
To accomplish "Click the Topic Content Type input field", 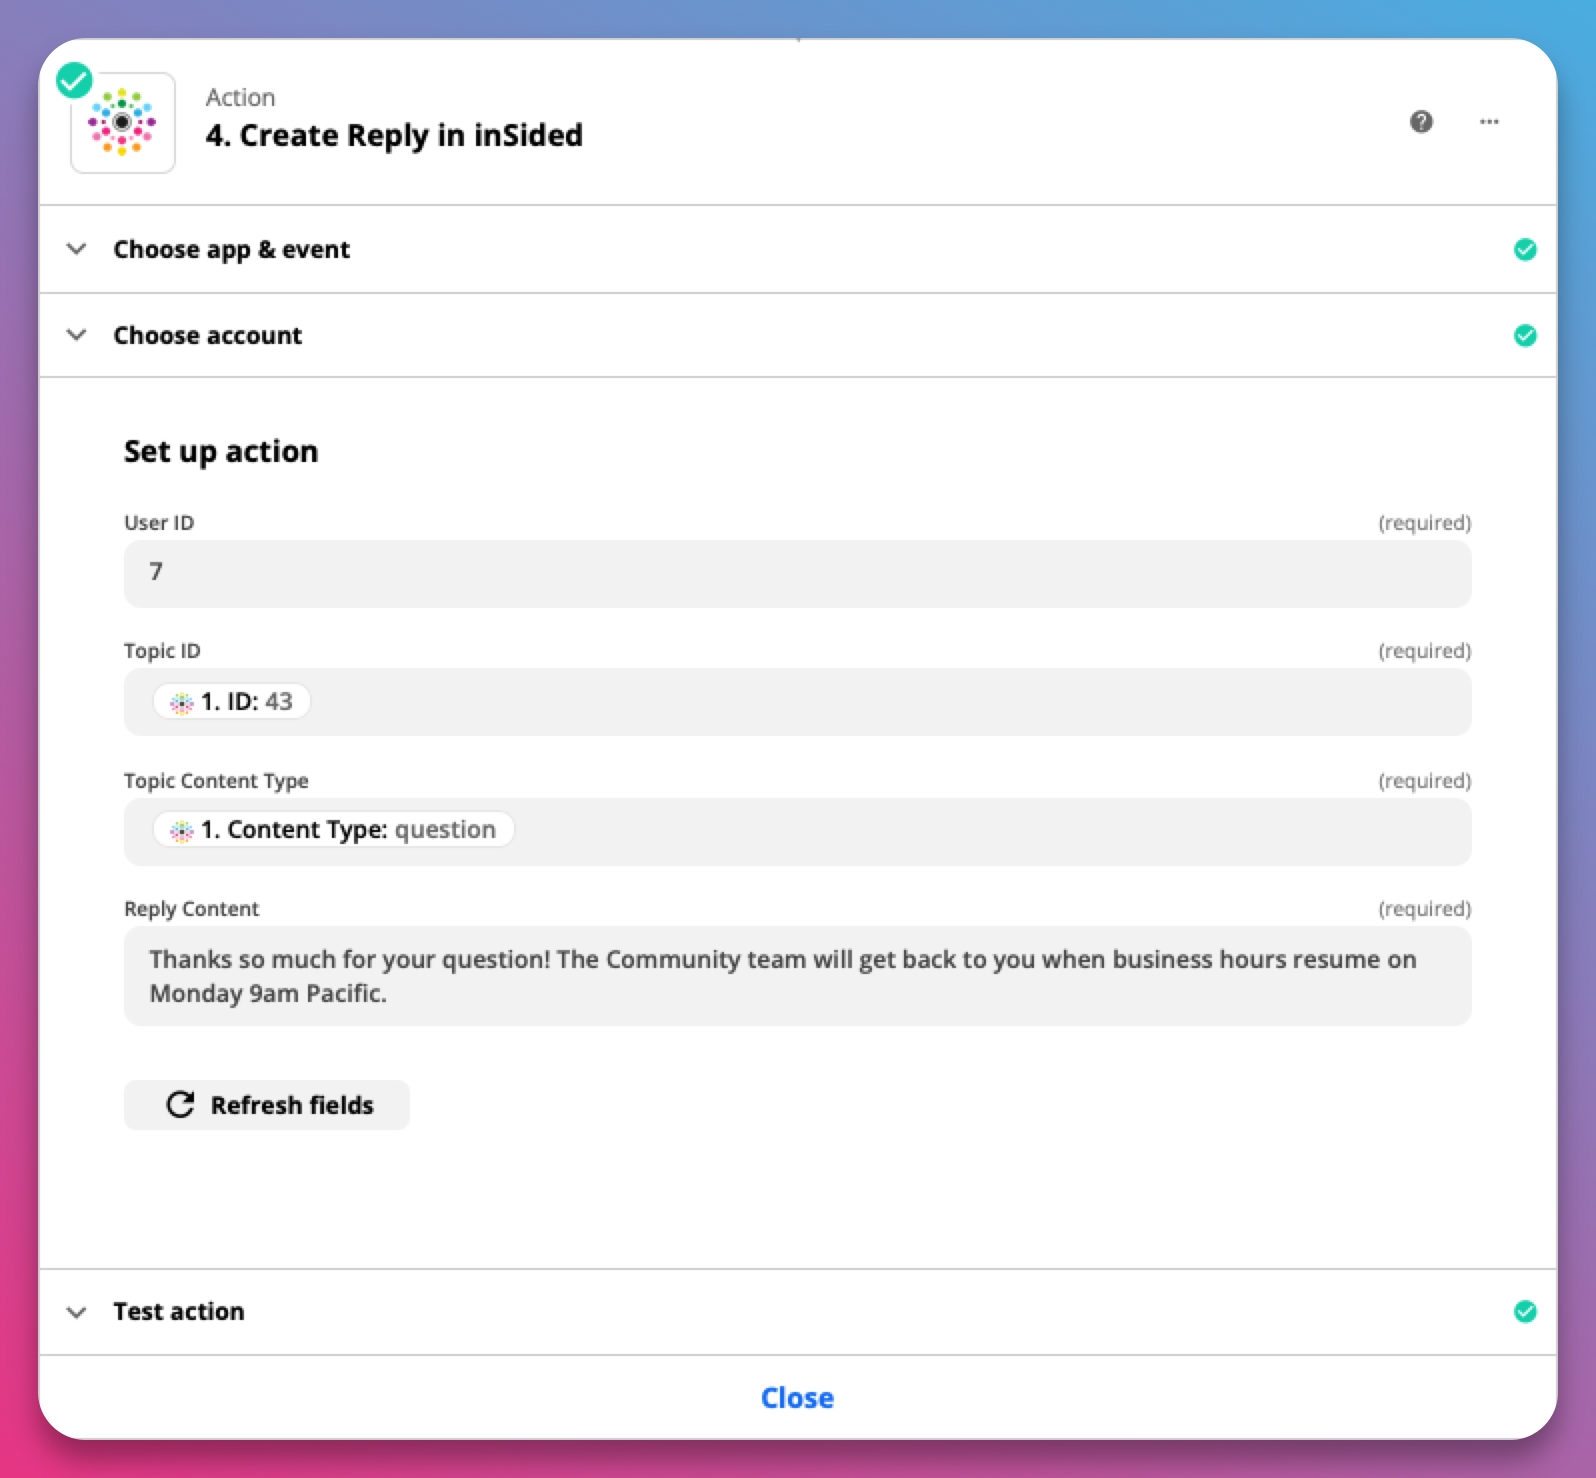I will 797,831.
